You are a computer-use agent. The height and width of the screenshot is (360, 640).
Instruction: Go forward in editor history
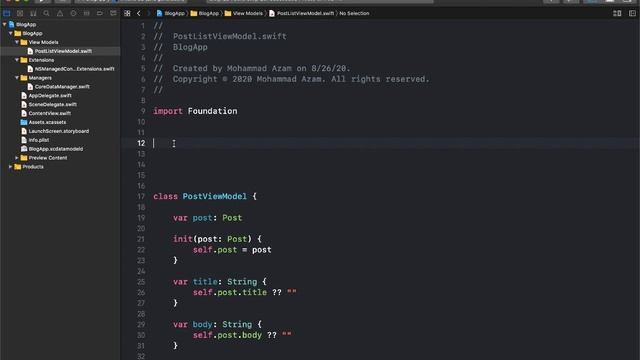click(x=148, y=13)
